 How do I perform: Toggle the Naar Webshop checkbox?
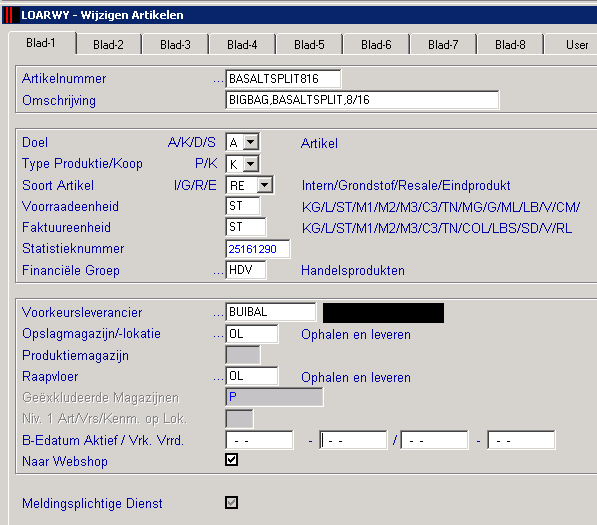tap(231, 460)
